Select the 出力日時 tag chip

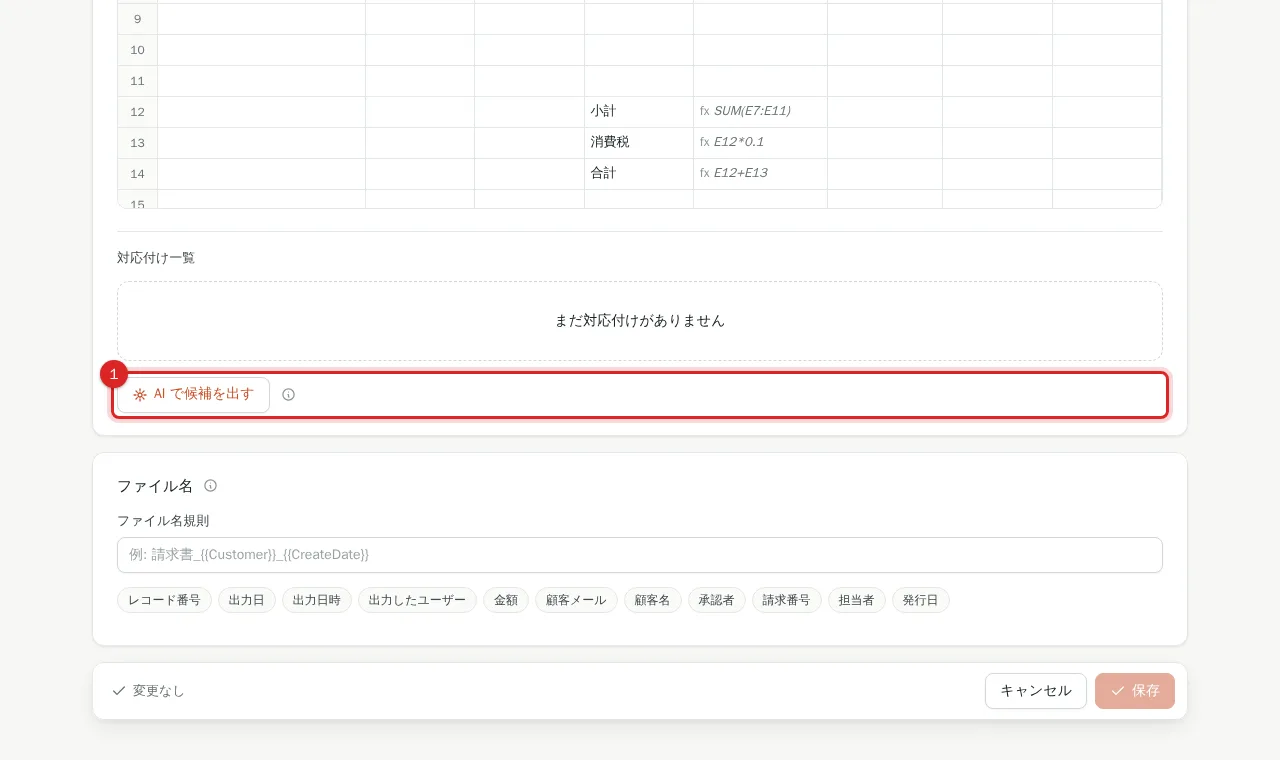[x=317, y=600]
